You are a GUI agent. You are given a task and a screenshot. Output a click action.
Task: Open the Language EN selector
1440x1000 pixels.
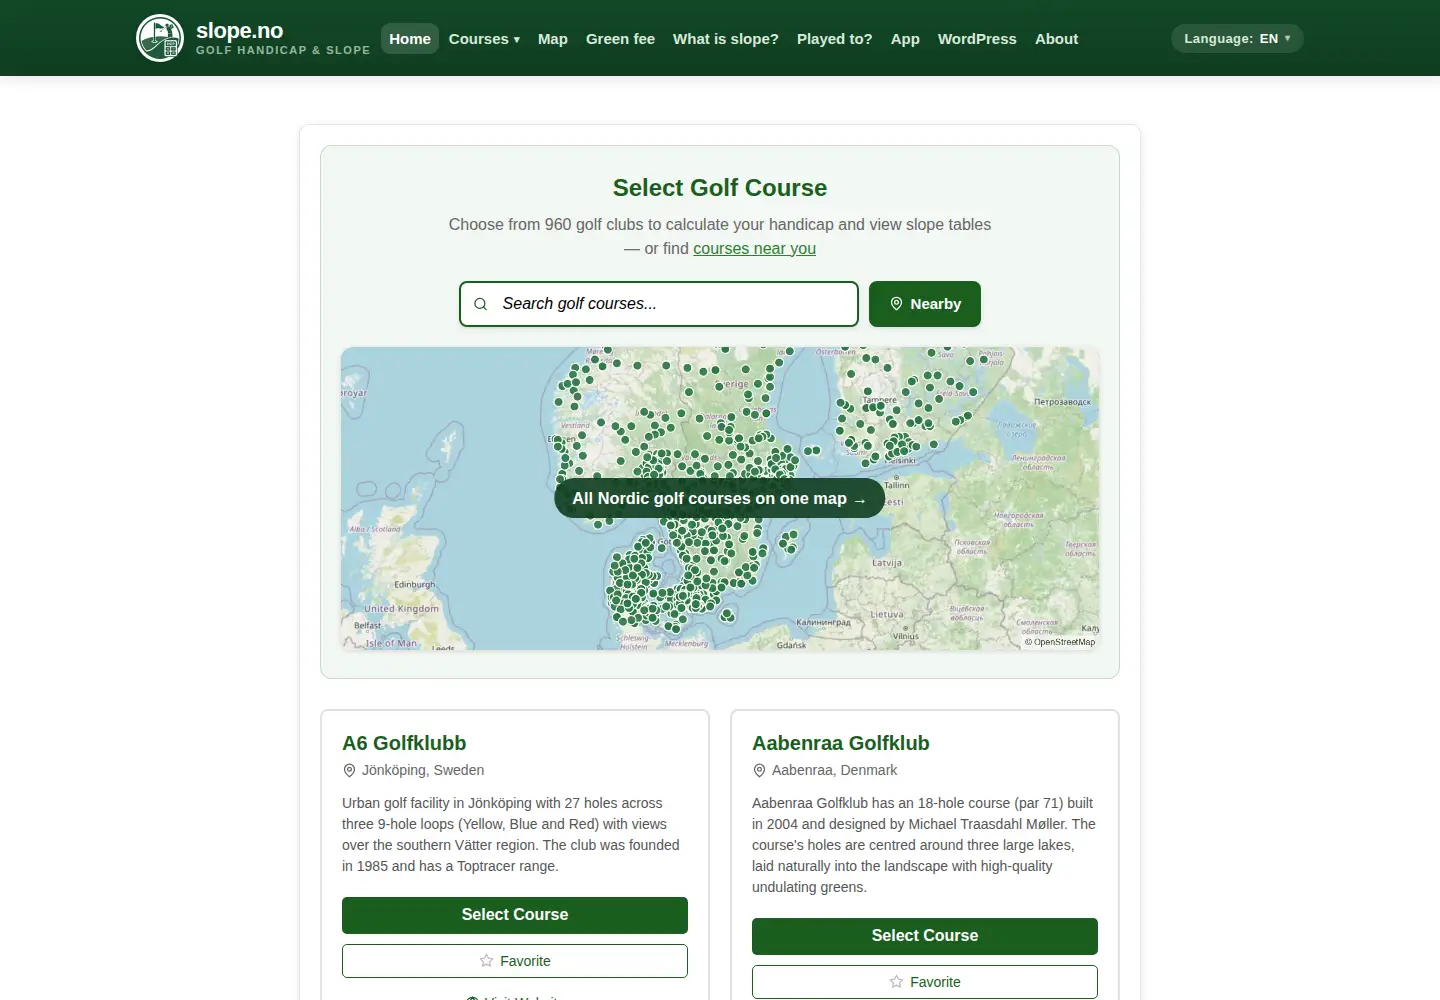click(1237, 38)
